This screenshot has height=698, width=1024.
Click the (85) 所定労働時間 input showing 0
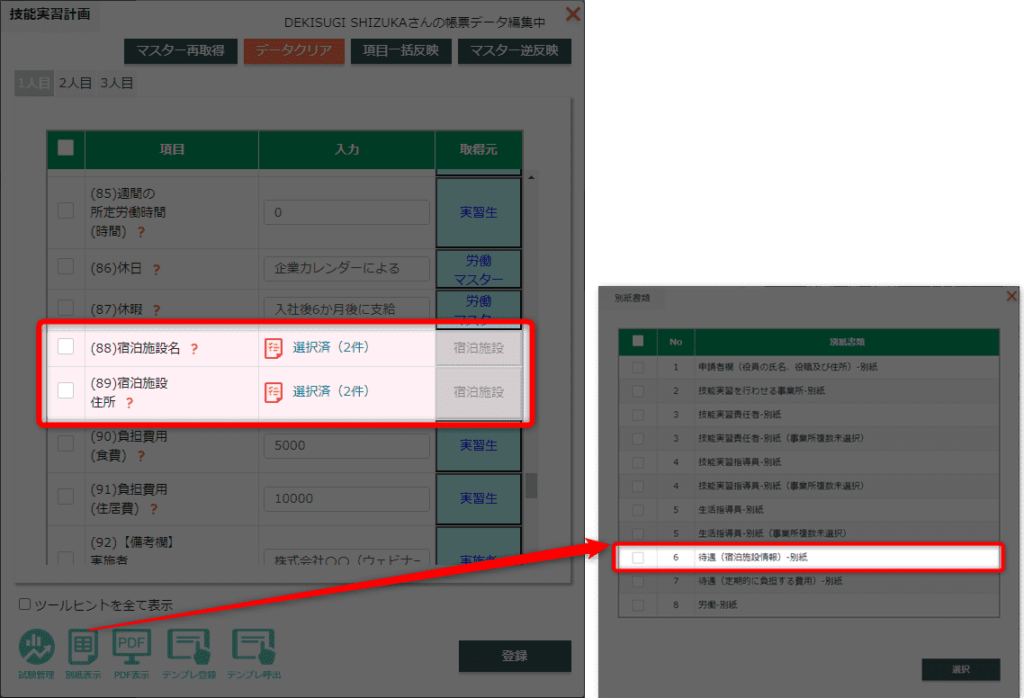point(347,212)
